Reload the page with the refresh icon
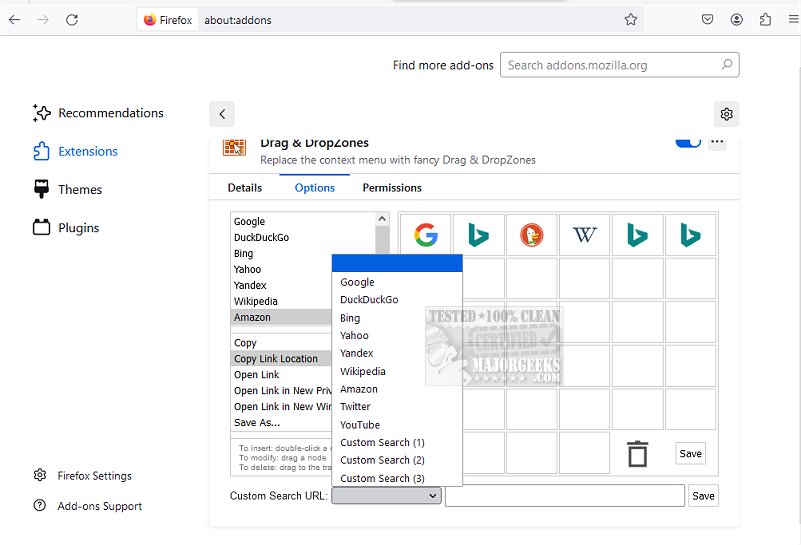Viewport: 801px width, 545px height. tap(72, 20)
